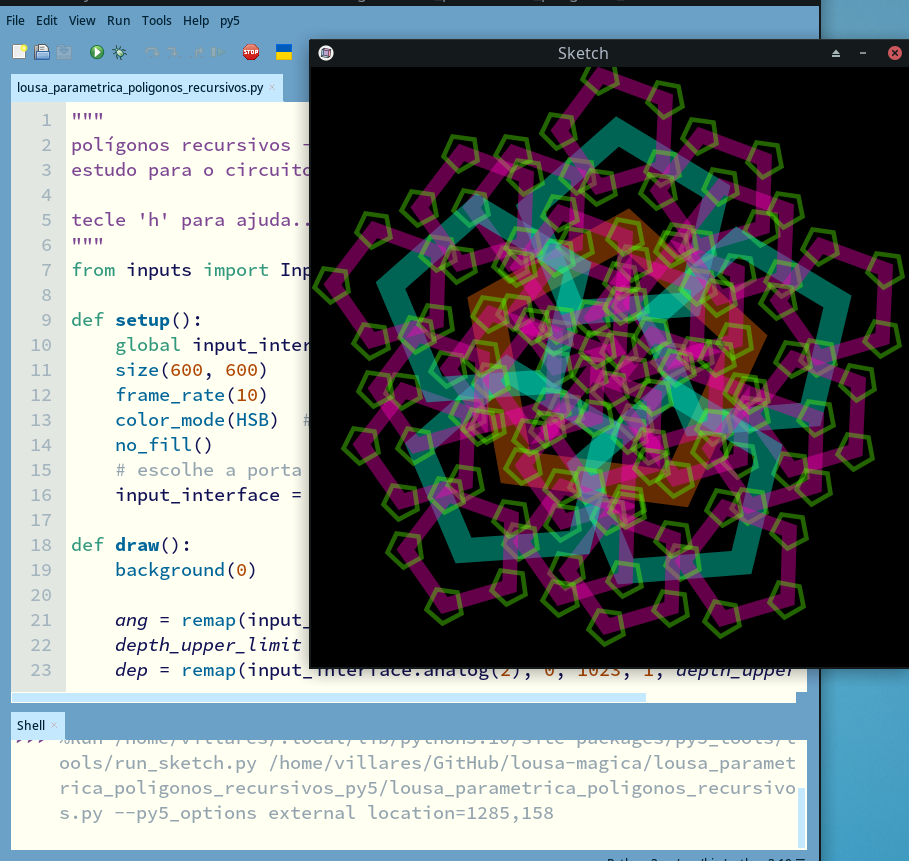This screenshot has height=861, width=909.
Task: Open the py5 menu
Action: click(230, 20)
